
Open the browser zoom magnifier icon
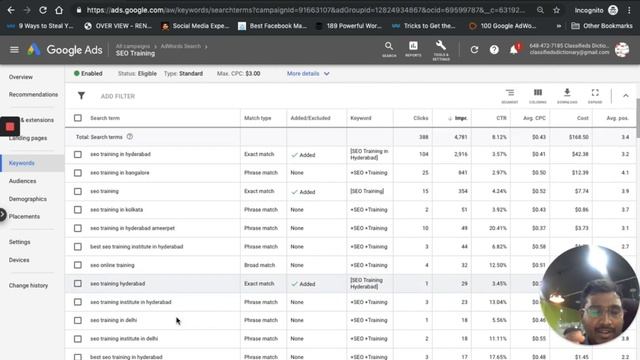point(540,10)
